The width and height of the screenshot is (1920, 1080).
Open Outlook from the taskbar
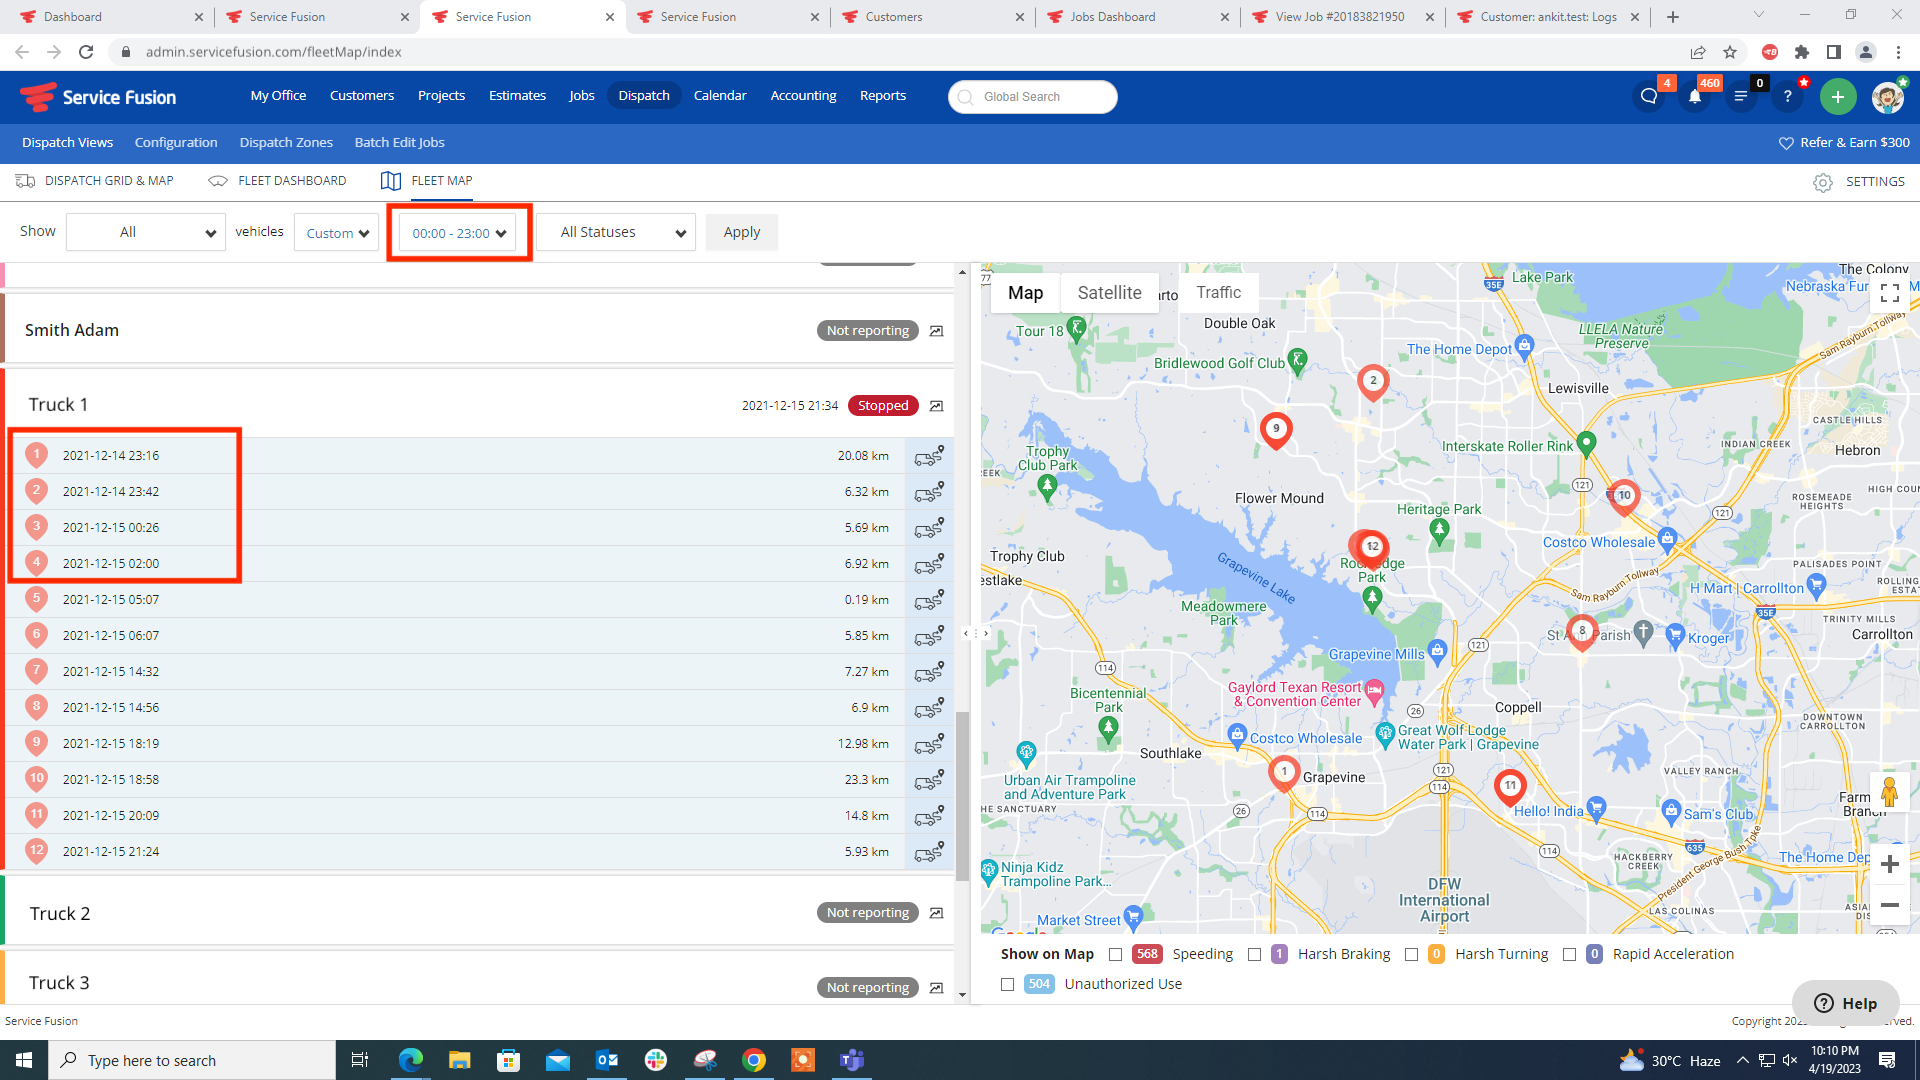[607, 1060]
